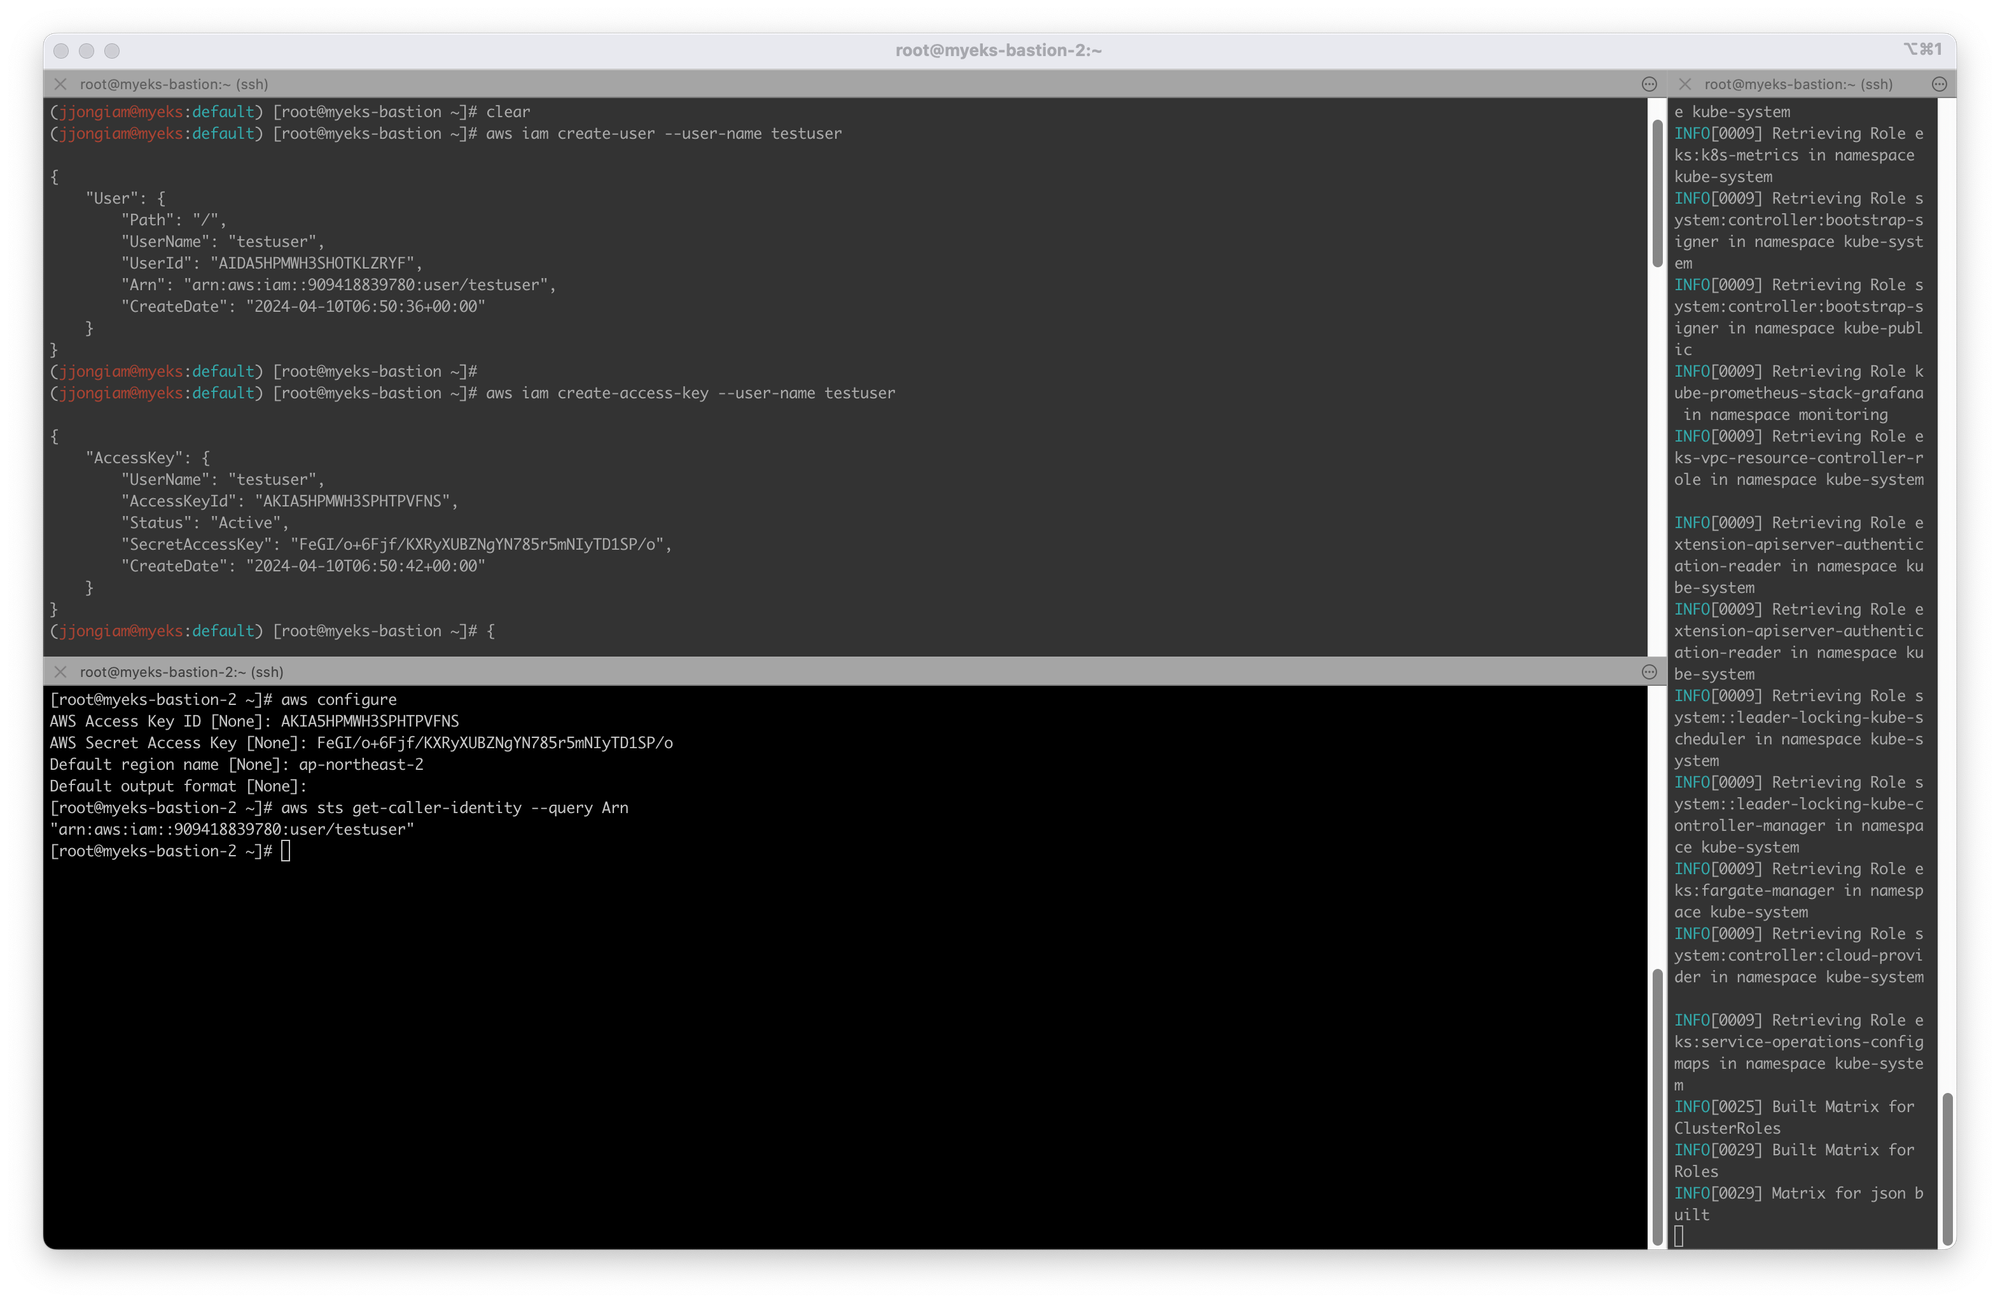Click the red close window button
This screenshot has height=1303, width=2000.
point(61,50)
